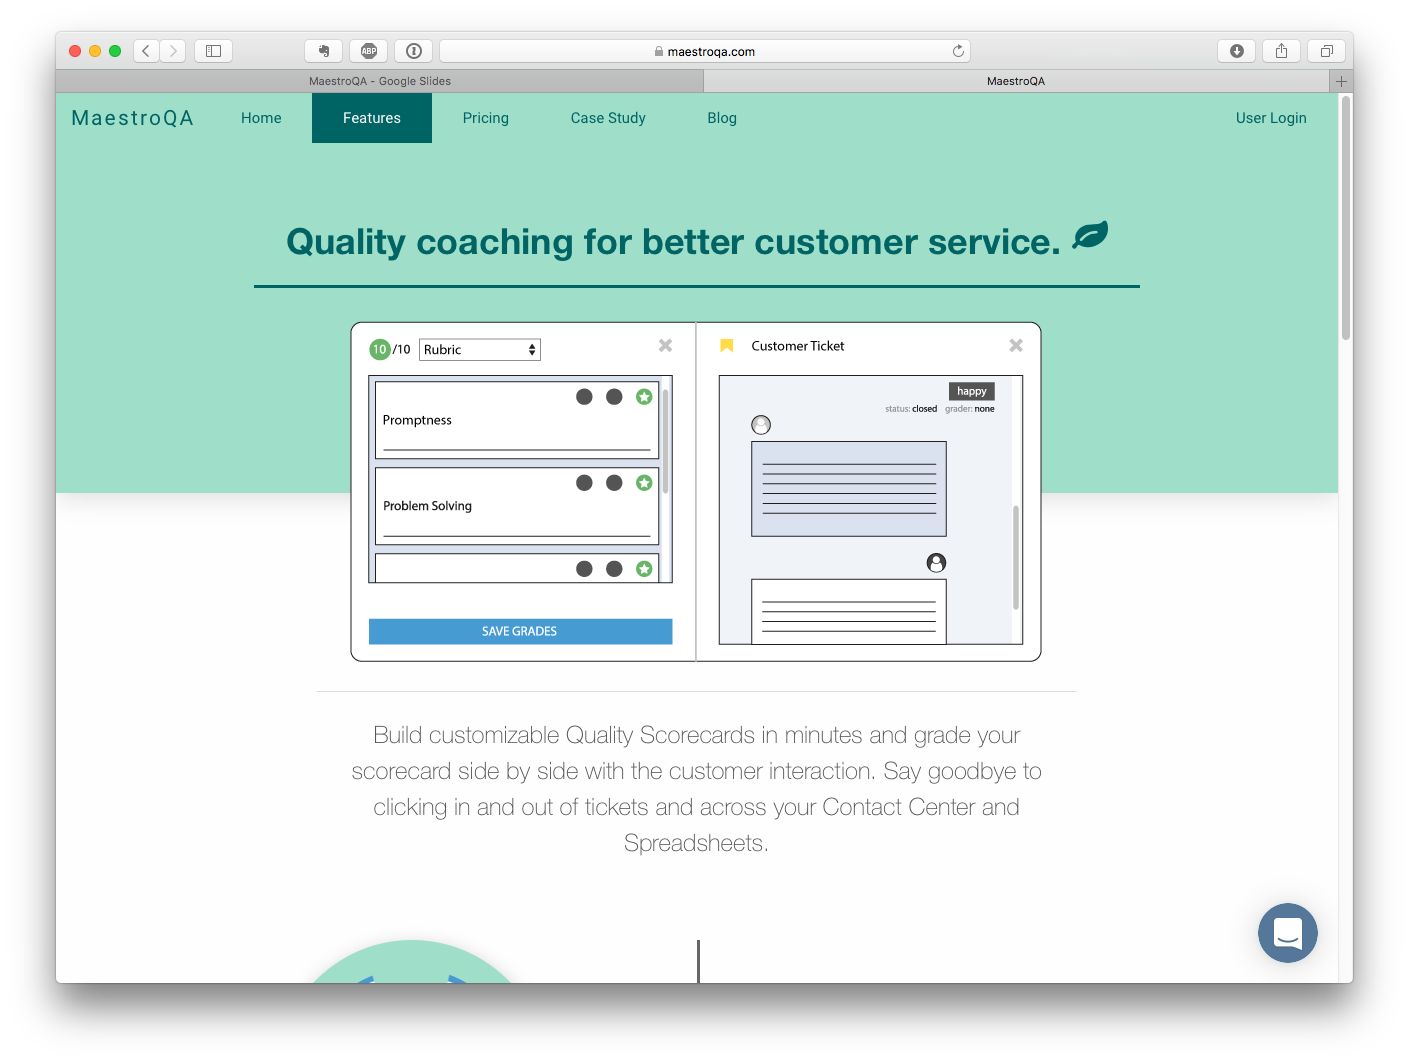Click the 'status: closed' text
This screenshot has width=1409, height=1063.
click(911, 409)
